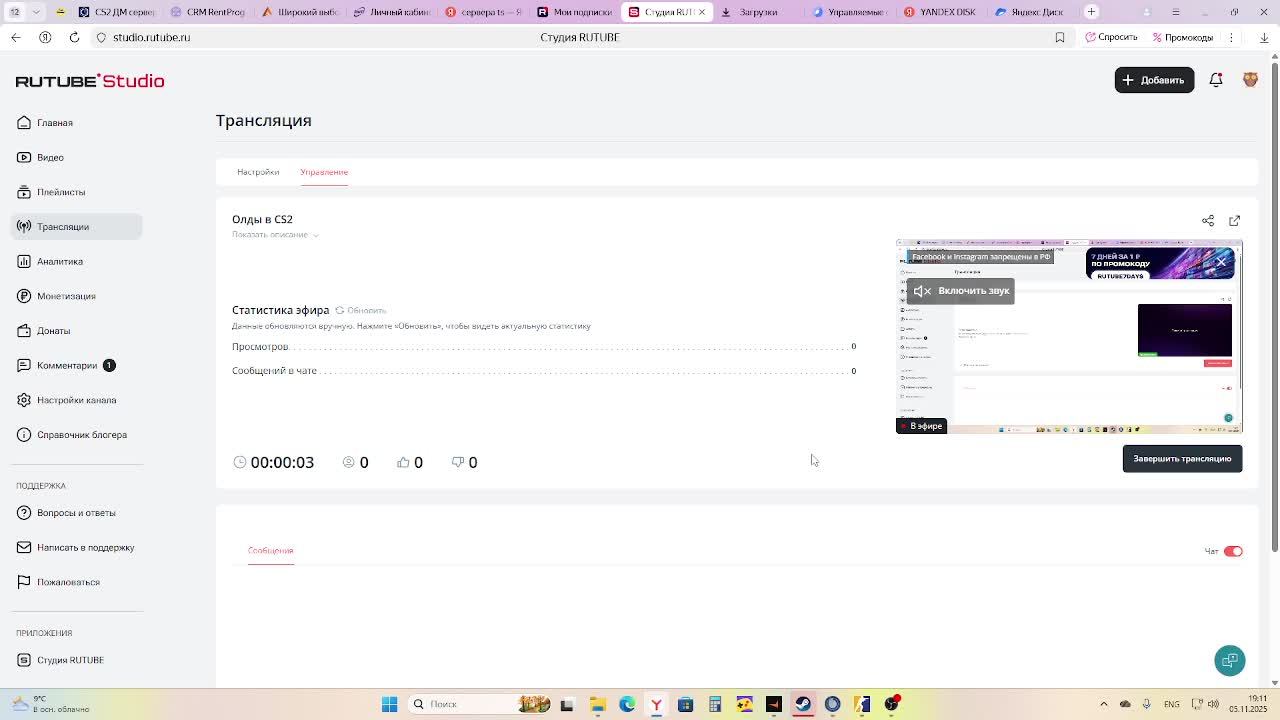Viewport: 1280px width, 720px height.
Task: Open the Главная home sidebar item
Action: 54,123
